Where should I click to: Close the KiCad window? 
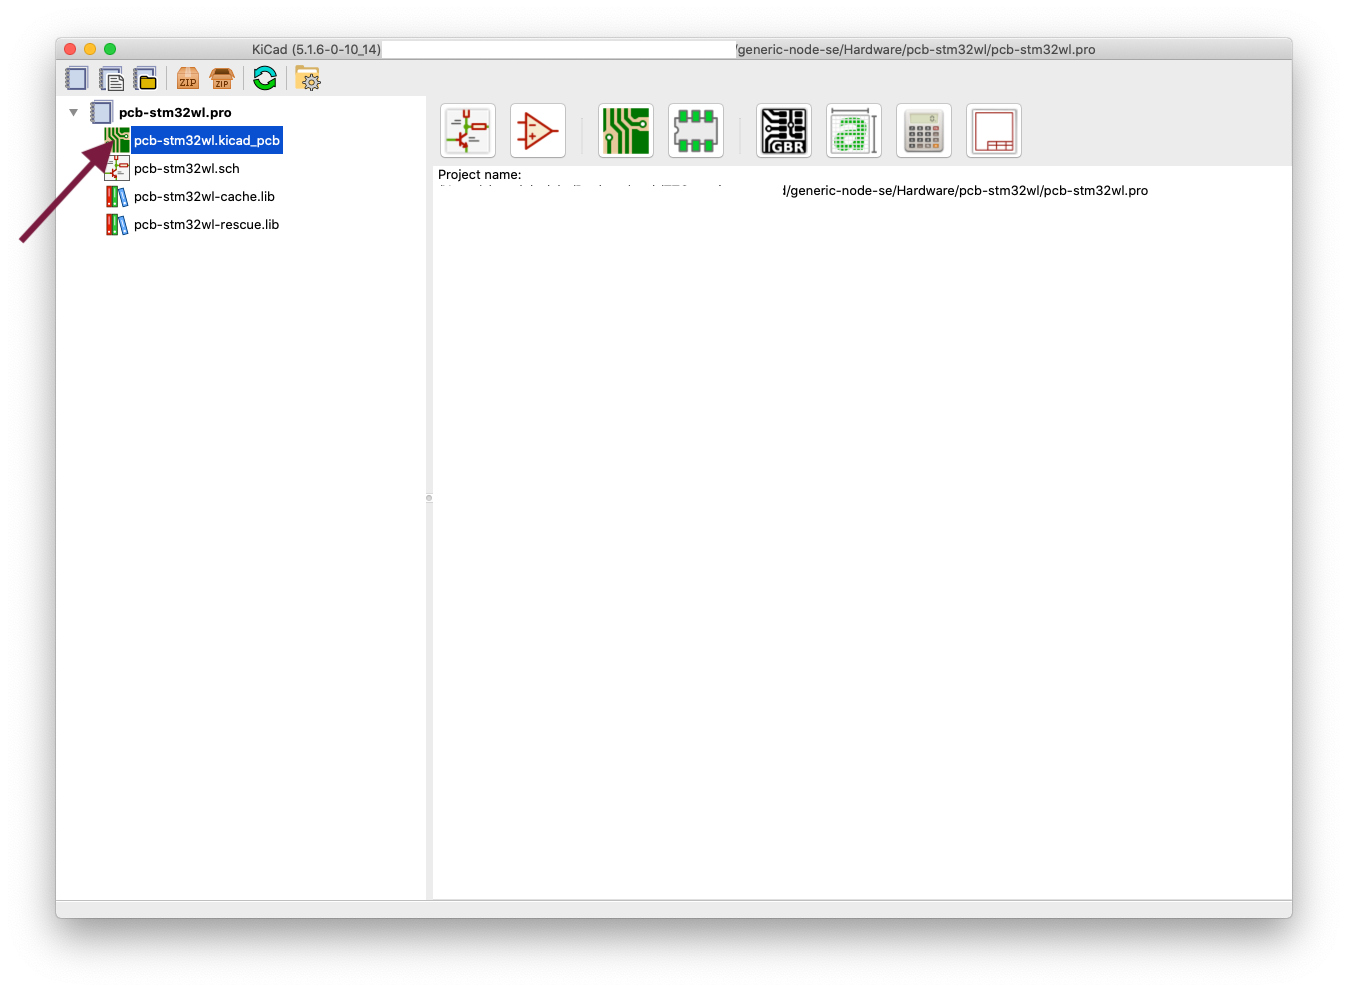(70, 49)
